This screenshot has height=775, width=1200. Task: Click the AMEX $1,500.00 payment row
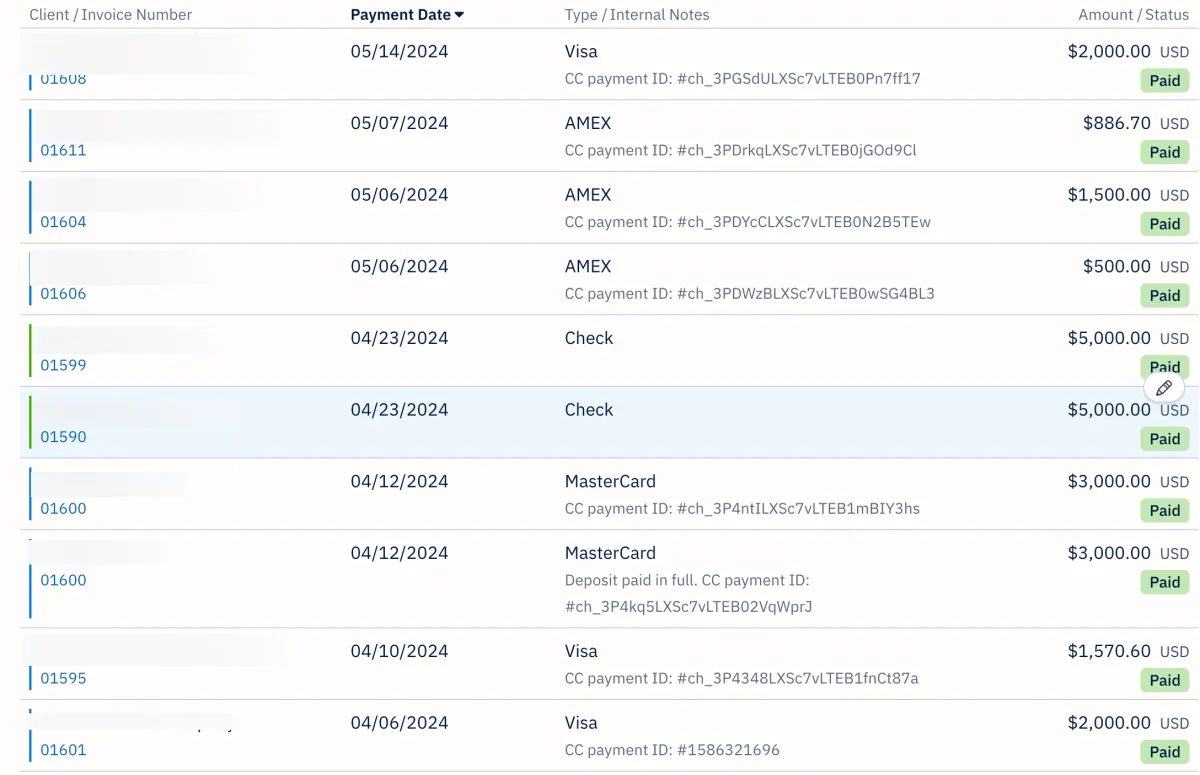(610, 208)
